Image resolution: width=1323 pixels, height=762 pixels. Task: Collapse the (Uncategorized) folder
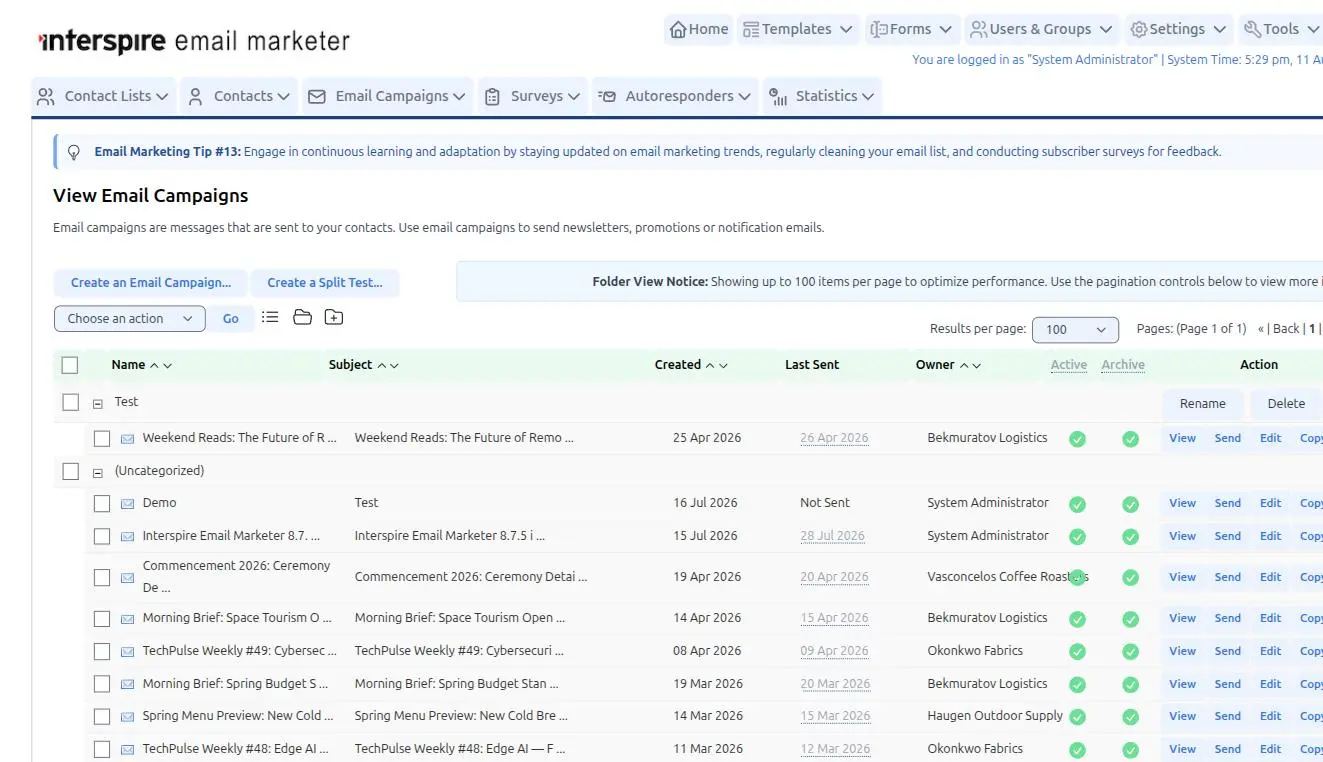click(x=98, y=472)
